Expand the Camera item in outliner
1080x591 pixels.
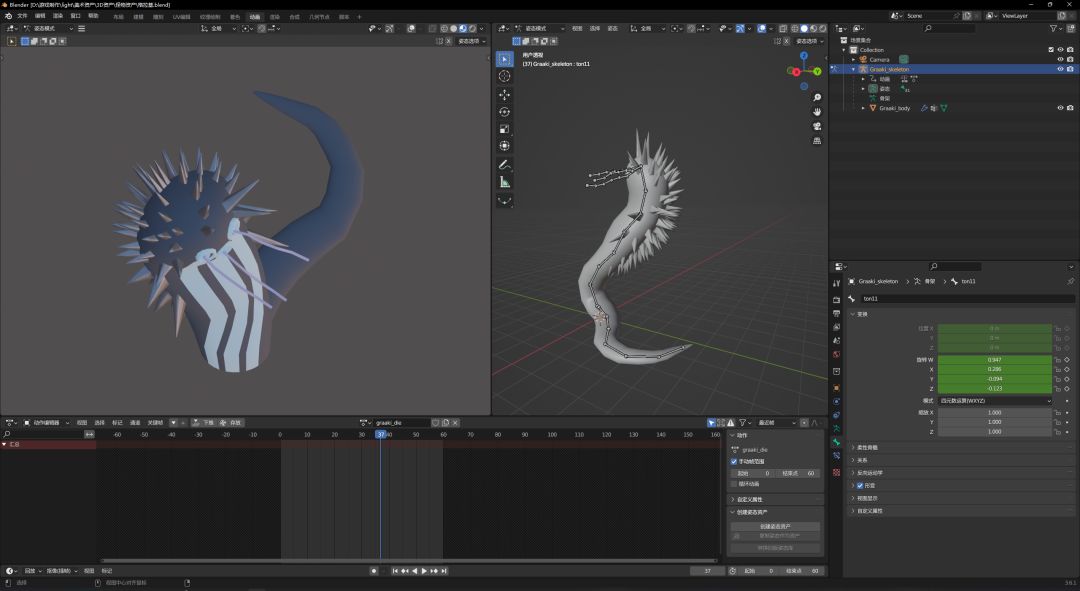point(853,59)
